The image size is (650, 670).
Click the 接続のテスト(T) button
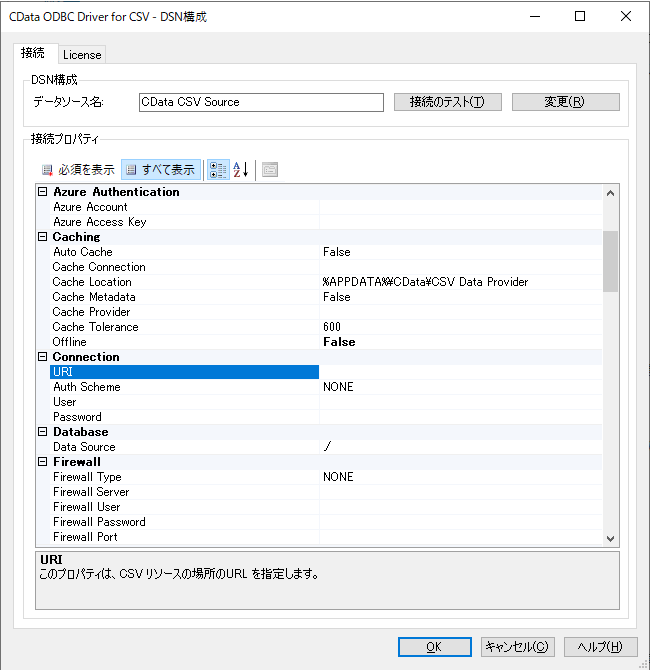447,102
